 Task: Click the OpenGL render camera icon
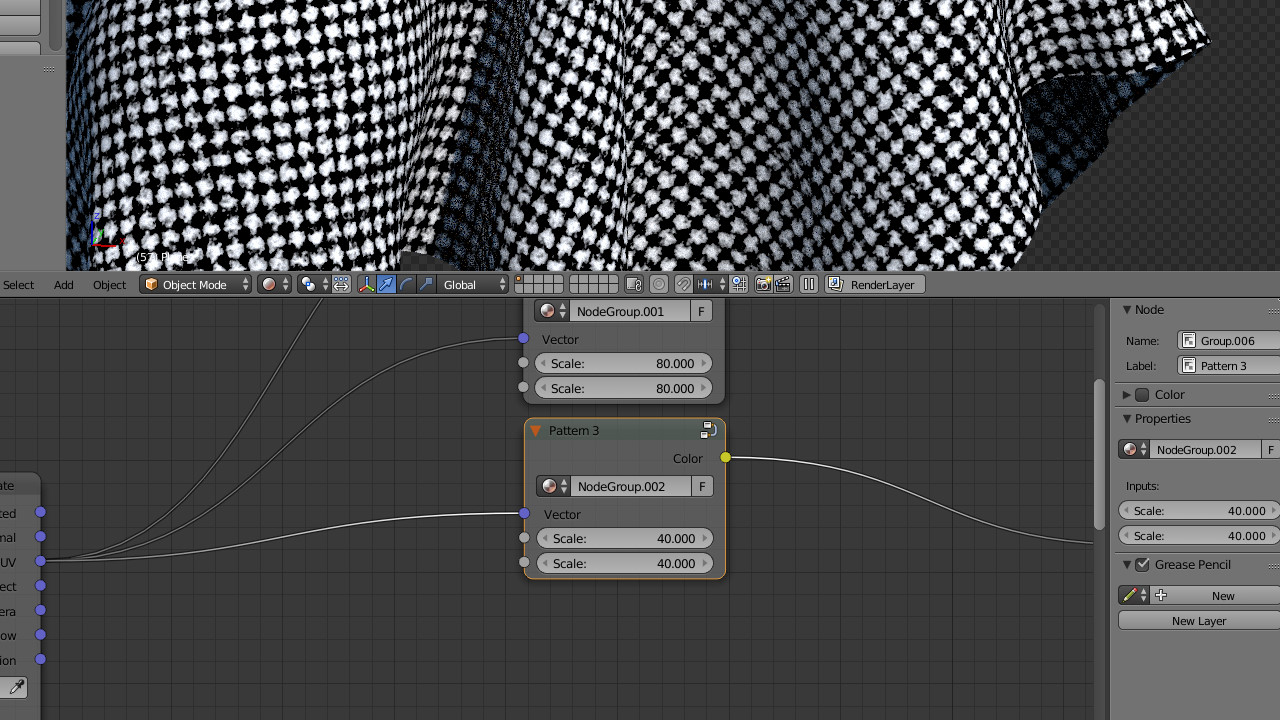click(763, 285)
